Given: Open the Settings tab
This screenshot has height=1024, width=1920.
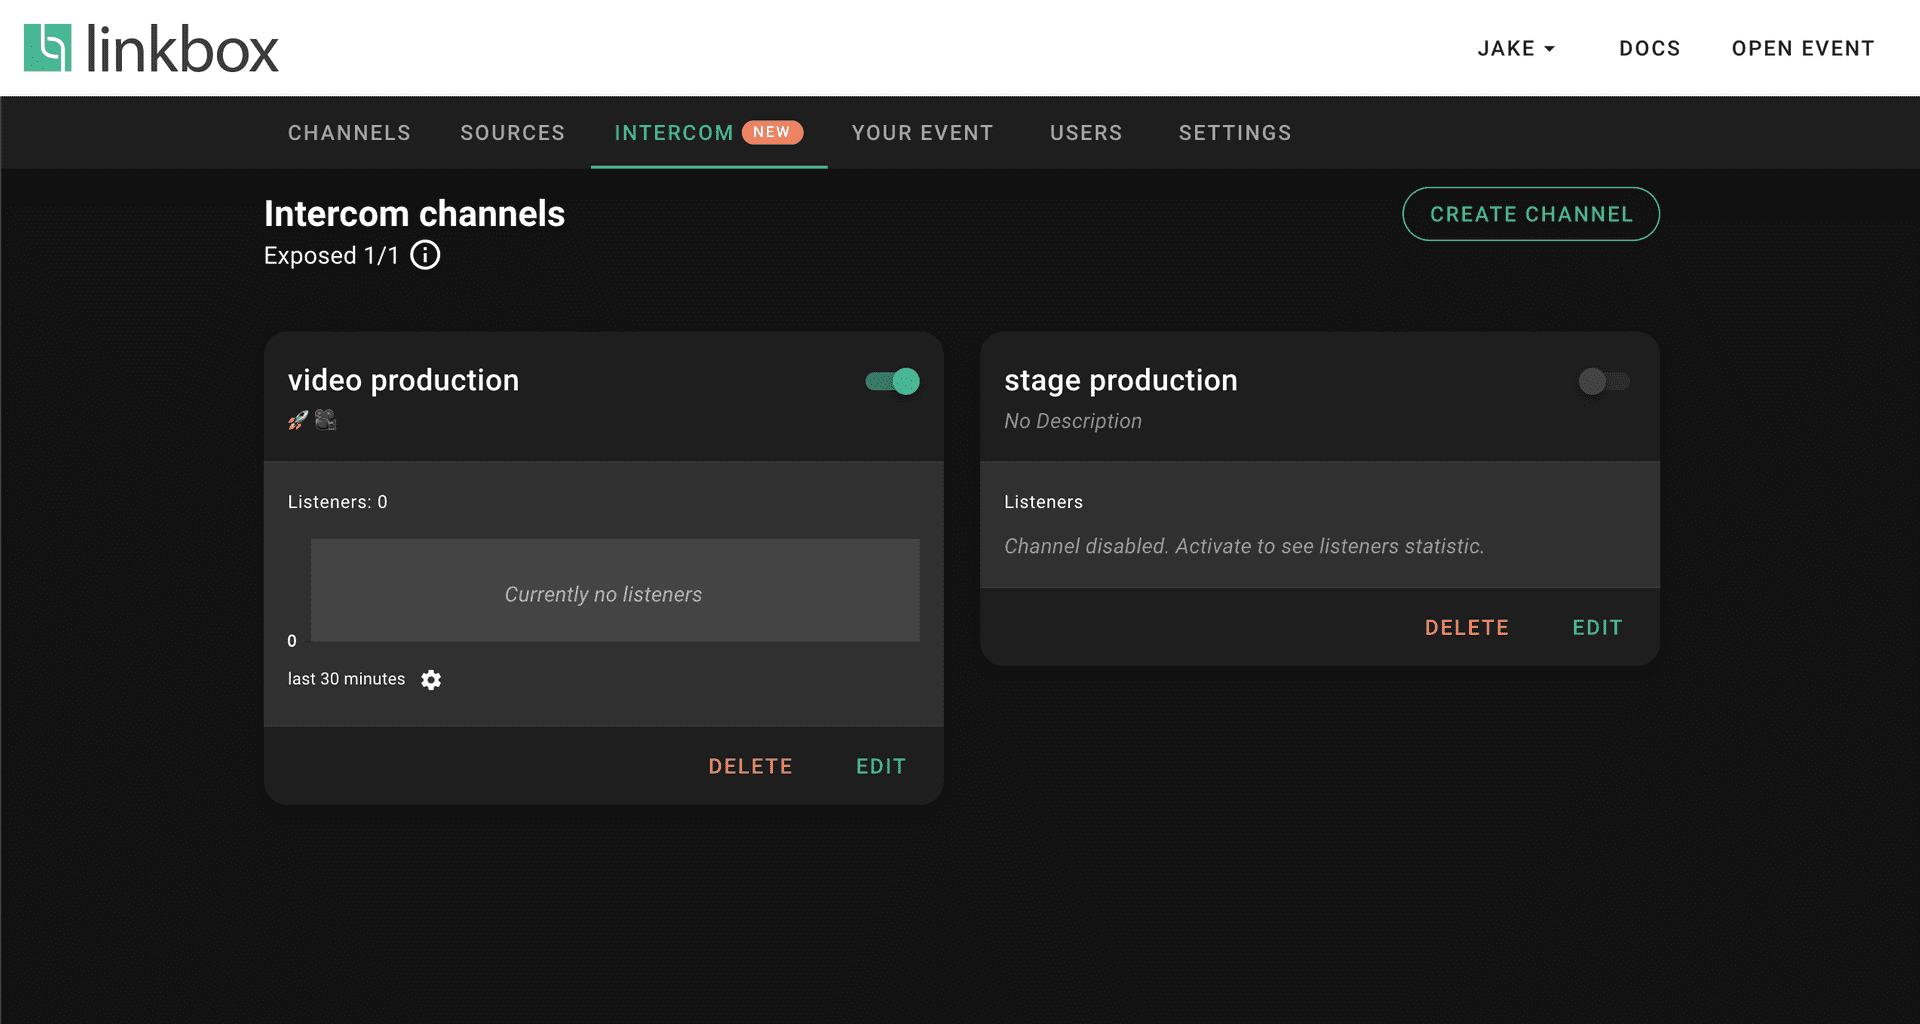Looking at the screenshot, I should pyautogui.click(x=1234, y=133).
